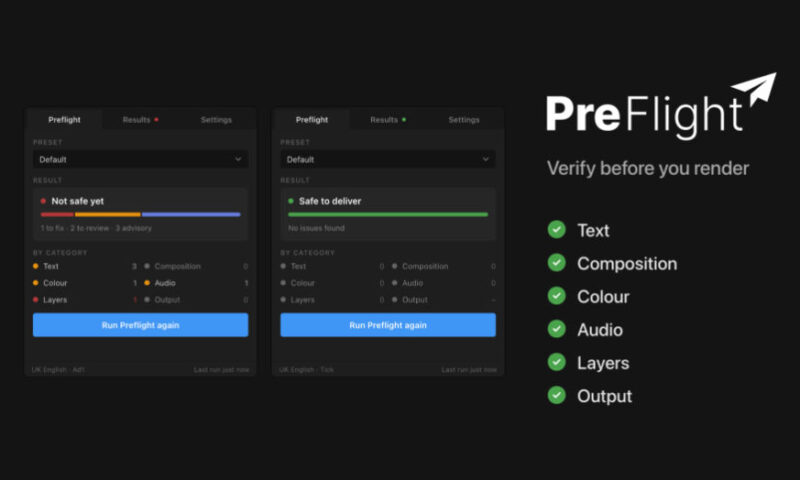
Task: Click "Last run just now" in Not safe yet panel
Action: [x=221, y=369]
